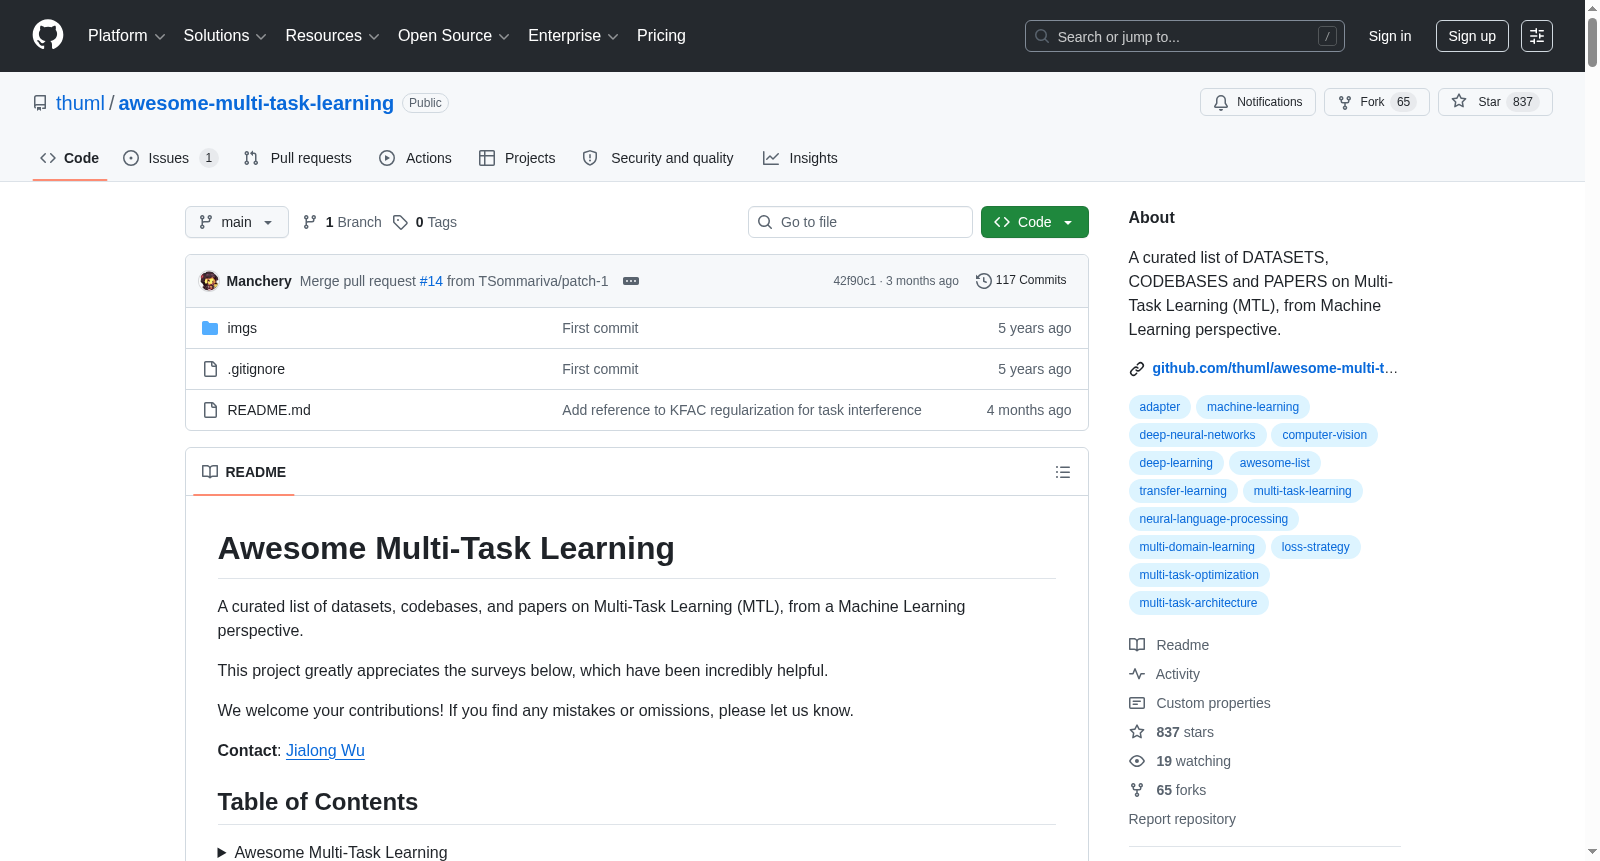The height and width of the screenshot is (861, 1600).
Task: Open the imgs folder
Action: (242, 328)
